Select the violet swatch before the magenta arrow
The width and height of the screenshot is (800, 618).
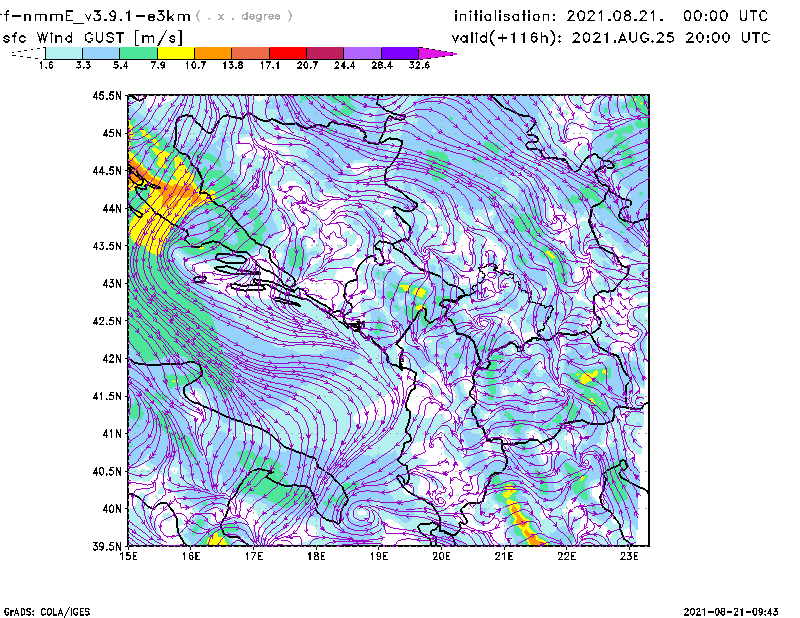[400, 52]
